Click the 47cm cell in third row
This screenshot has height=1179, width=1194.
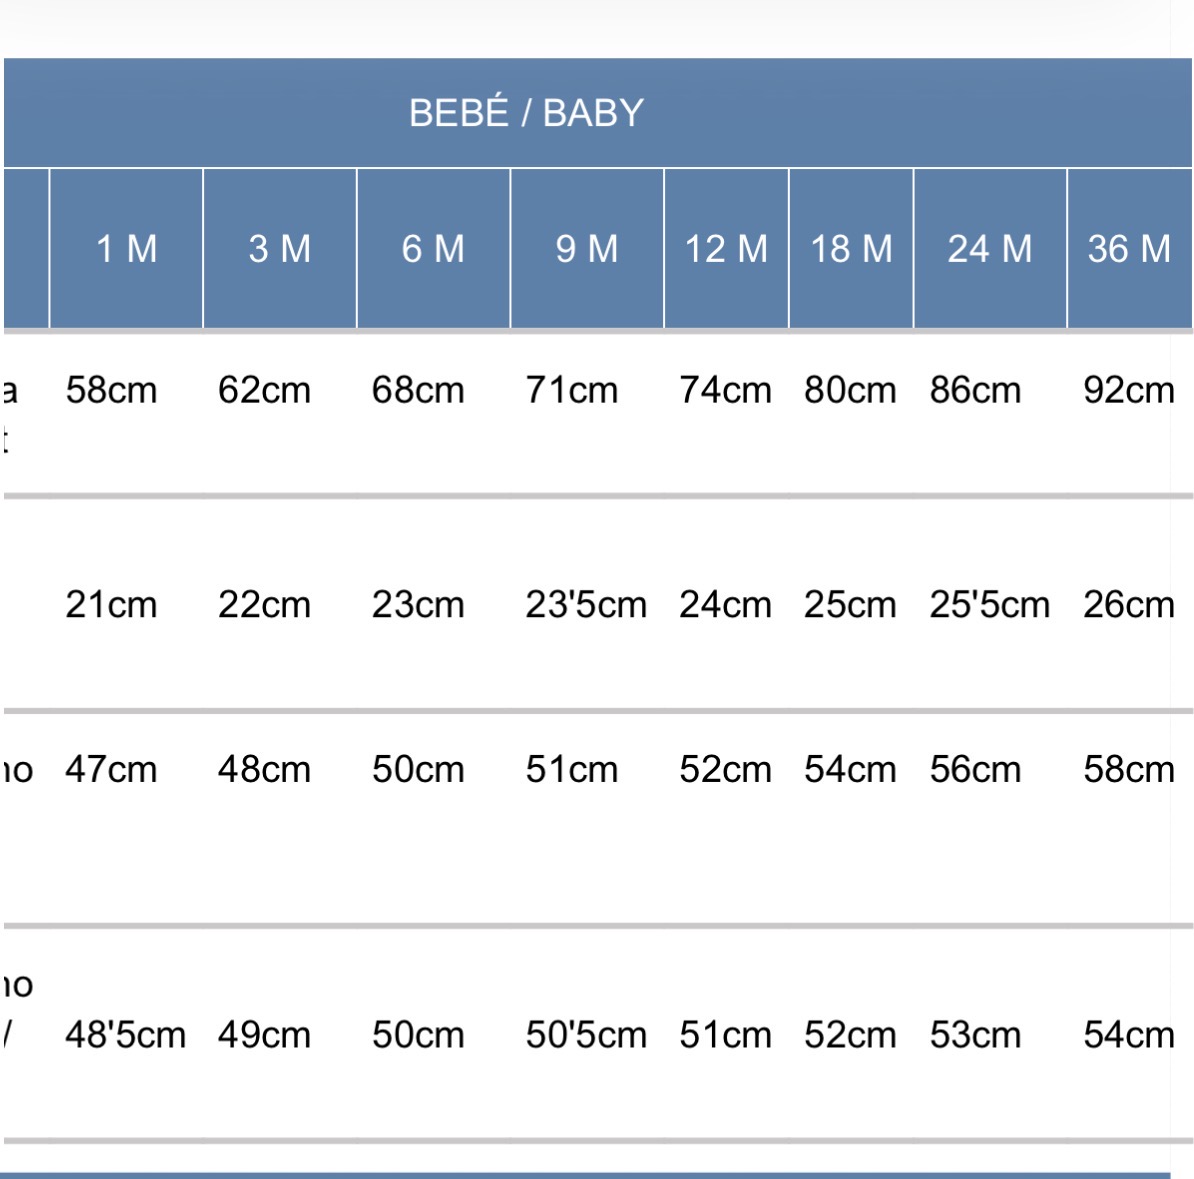coord(111,769)
